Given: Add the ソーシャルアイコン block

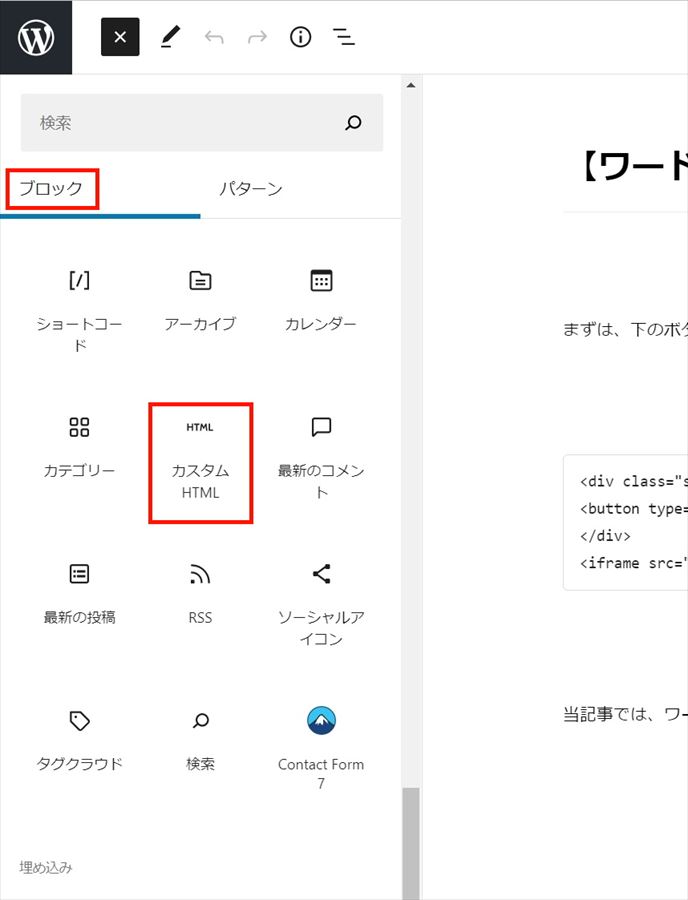Looking at the screenshot, I should pyautogui.click(x=321, y=602).
